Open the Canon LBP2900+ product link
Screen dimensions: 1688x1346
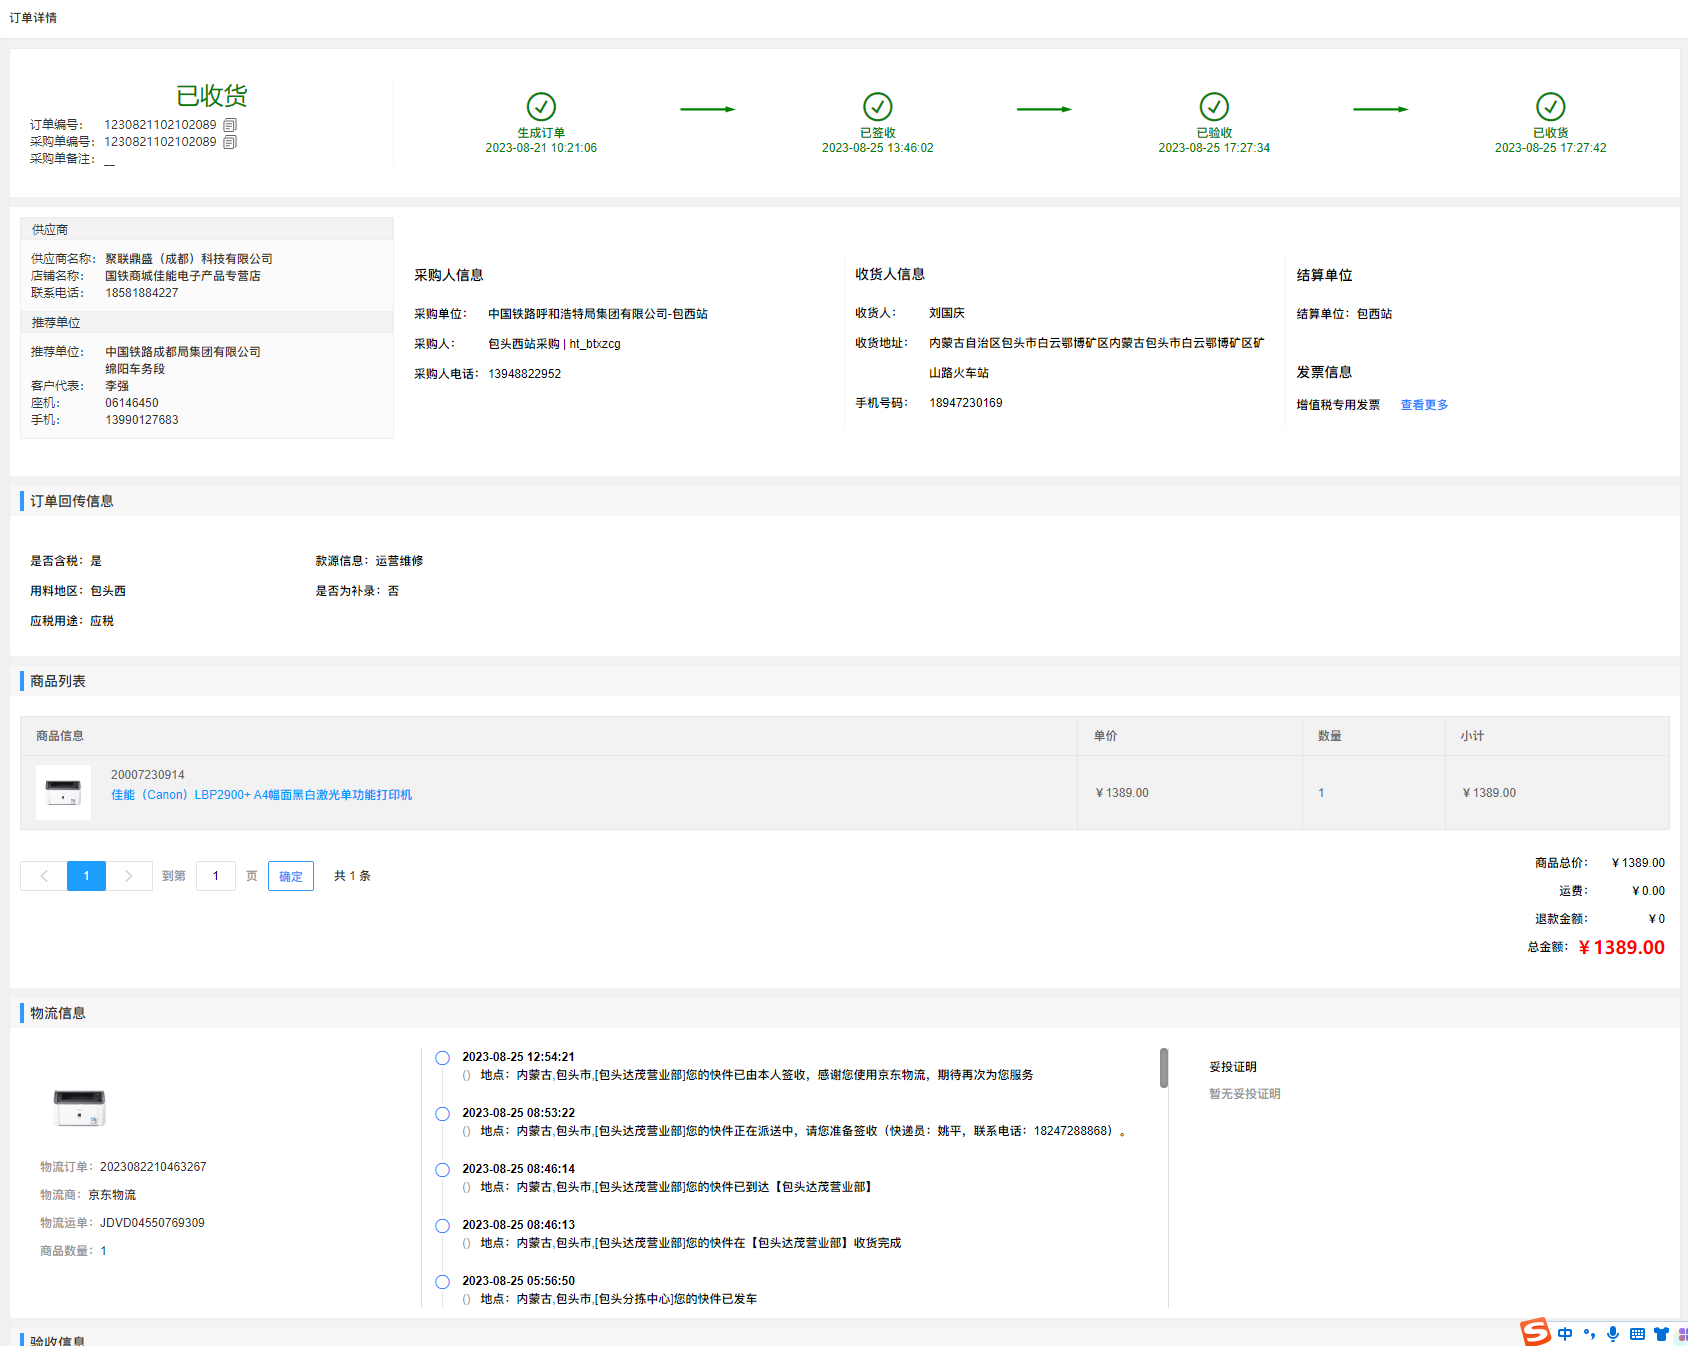[261, 795]
